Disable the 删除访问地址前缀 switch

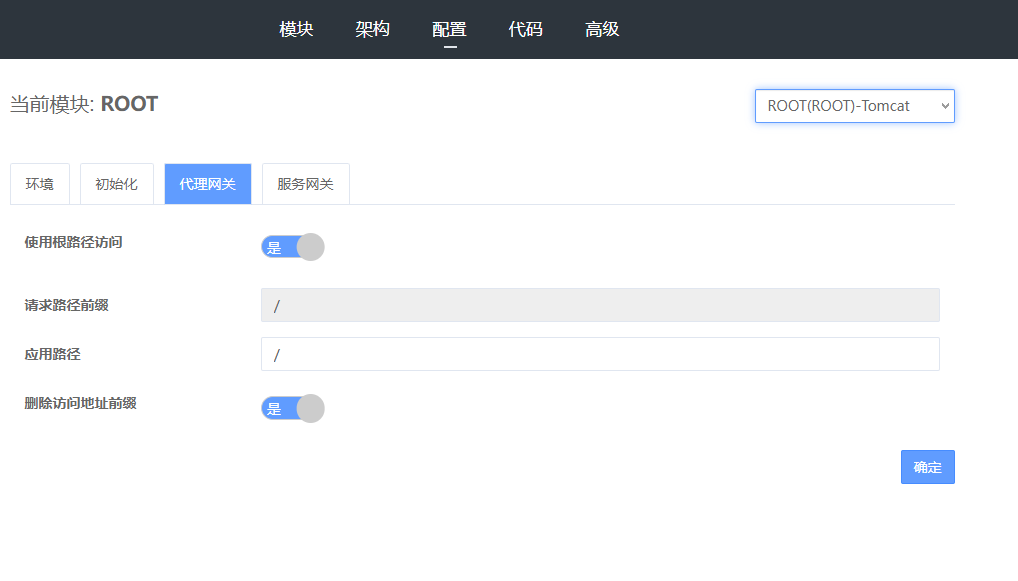292,408
